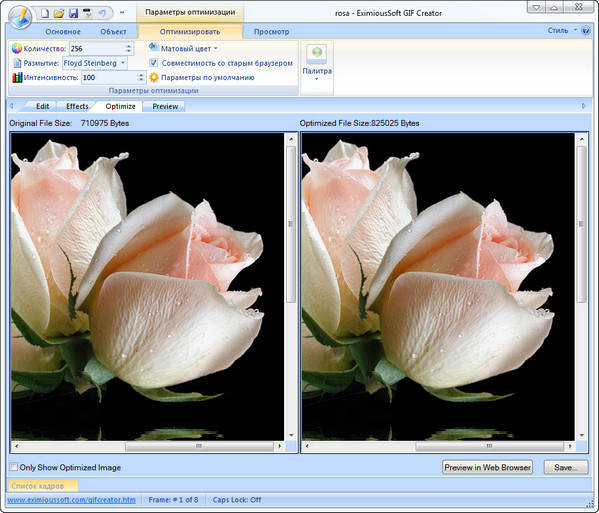
Task: Click the optimized rose image preview
Action: pos(438,286)
